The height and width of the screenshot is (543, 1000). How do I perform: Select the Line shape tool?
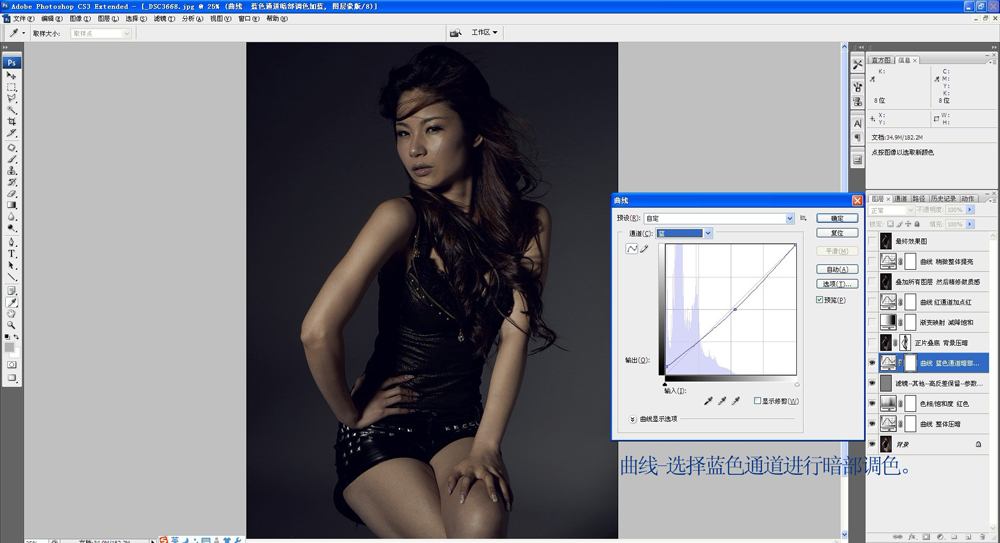point(11,277)
